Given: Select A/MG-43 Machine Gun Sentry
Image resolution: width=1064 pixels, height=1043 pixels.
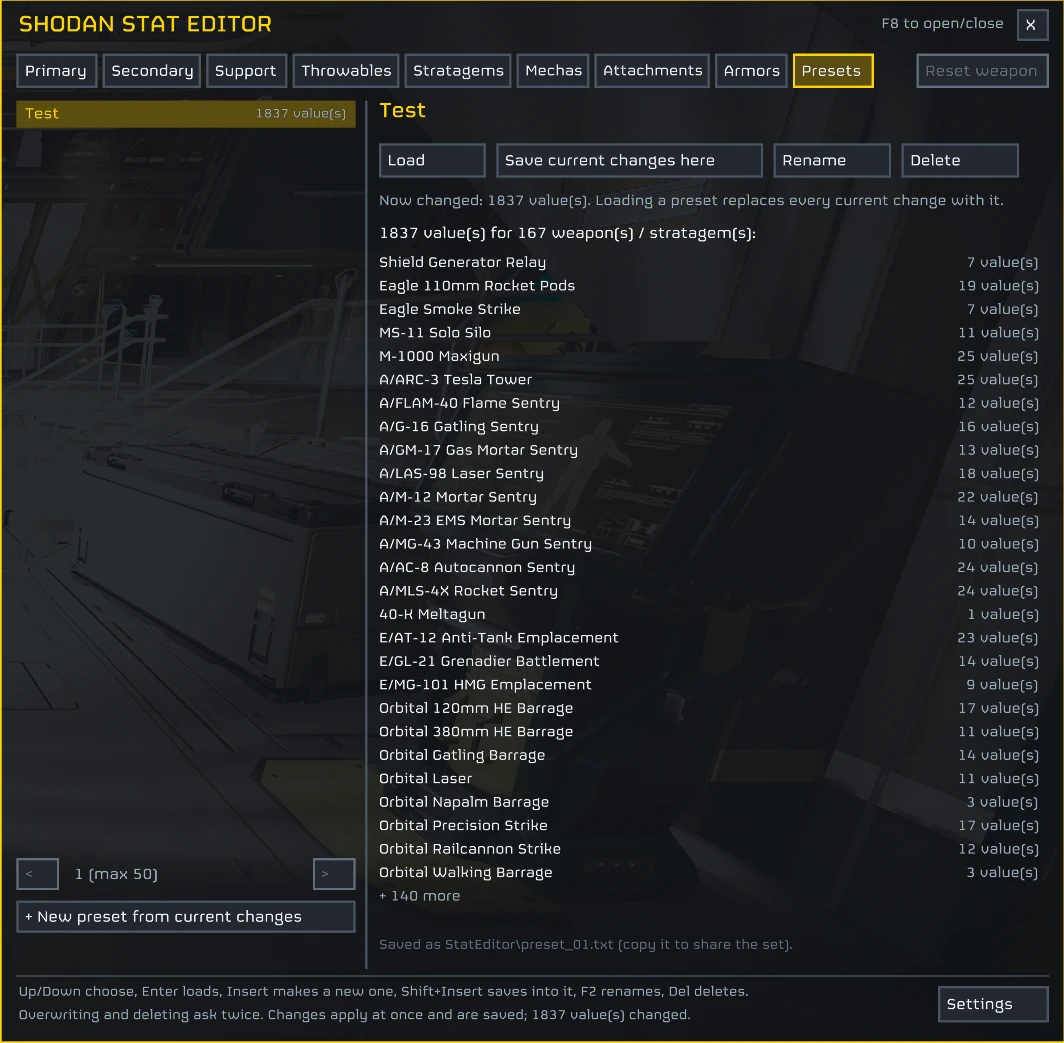Looking at the screenshot, I should point(708,544).
